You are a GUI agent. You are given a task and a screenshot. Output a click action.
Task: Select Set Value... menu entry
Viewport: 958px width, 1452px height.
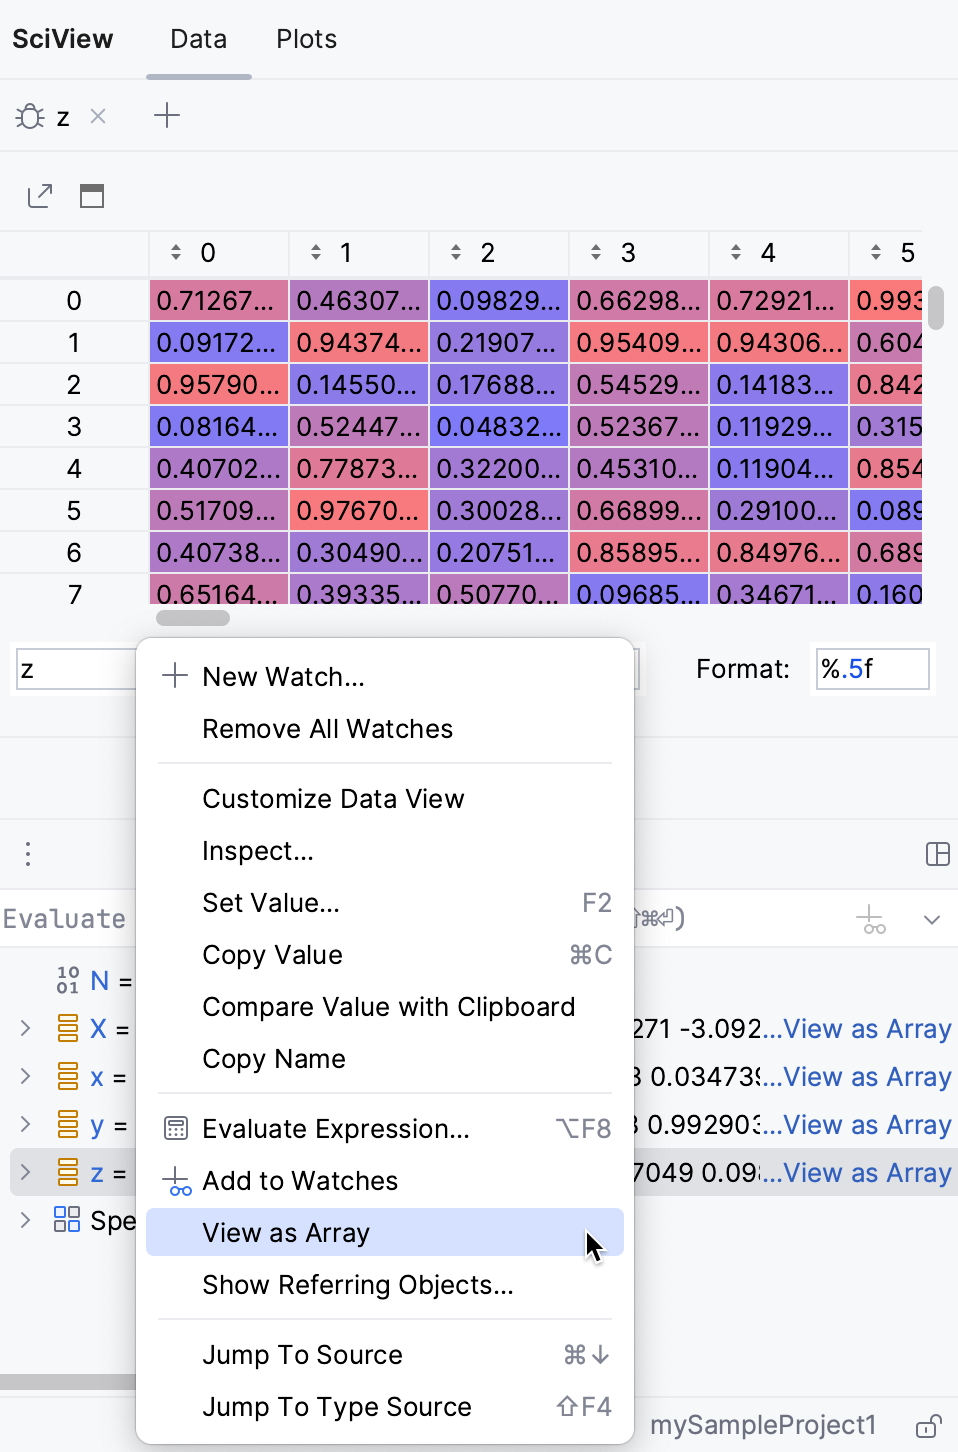[x=385, y=903]
